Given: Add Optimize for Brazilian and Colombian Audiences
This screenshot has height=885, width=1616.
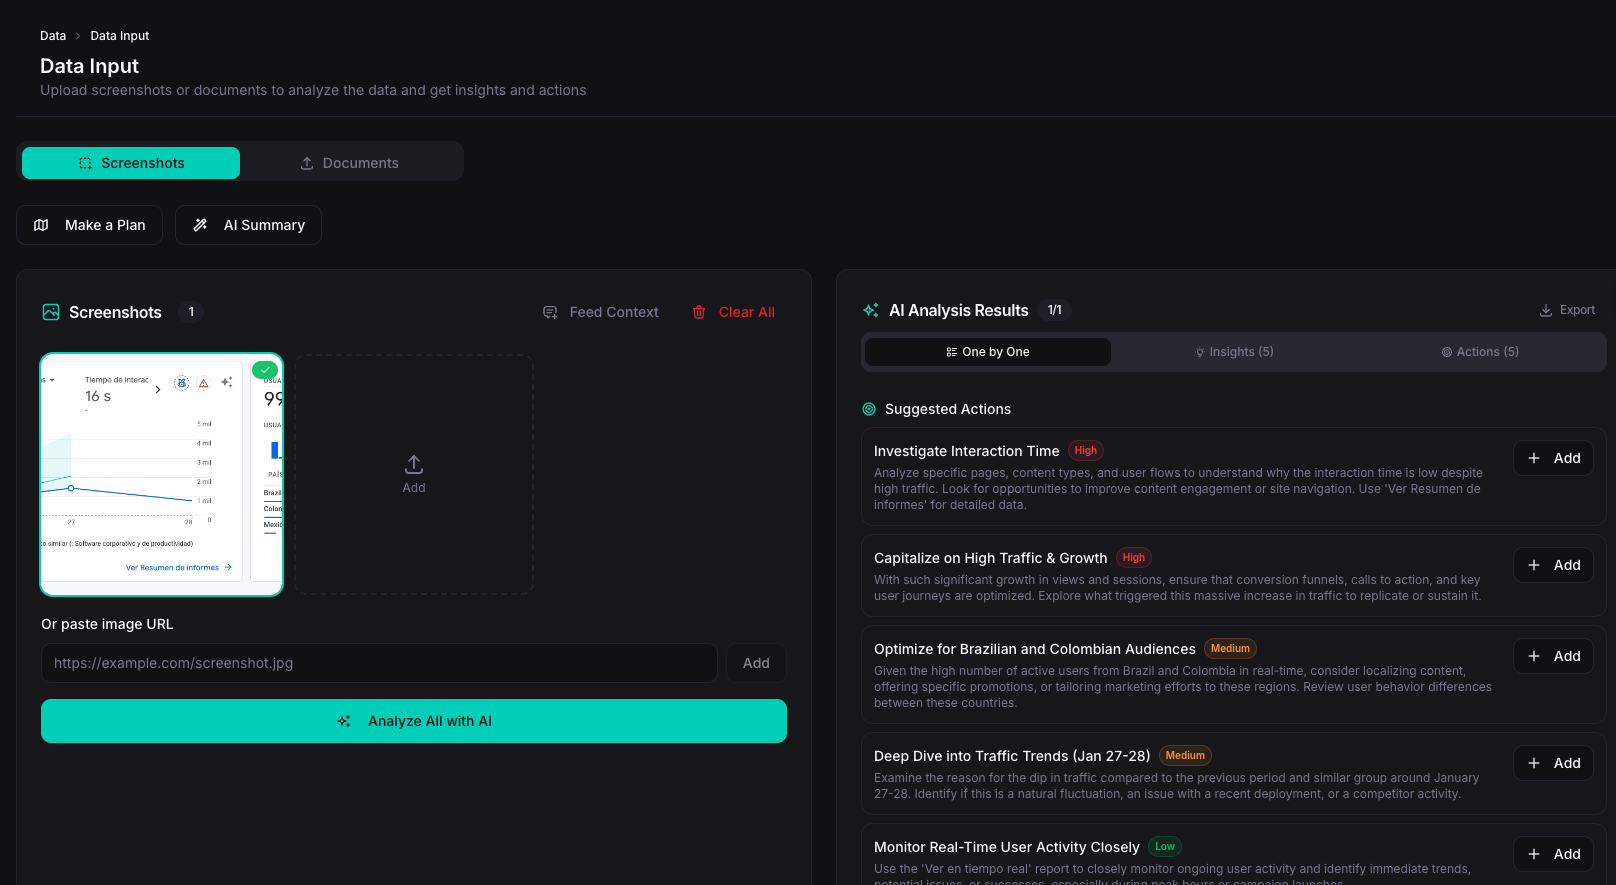Looking at the screenshot, I should [x=1553, y=656].
